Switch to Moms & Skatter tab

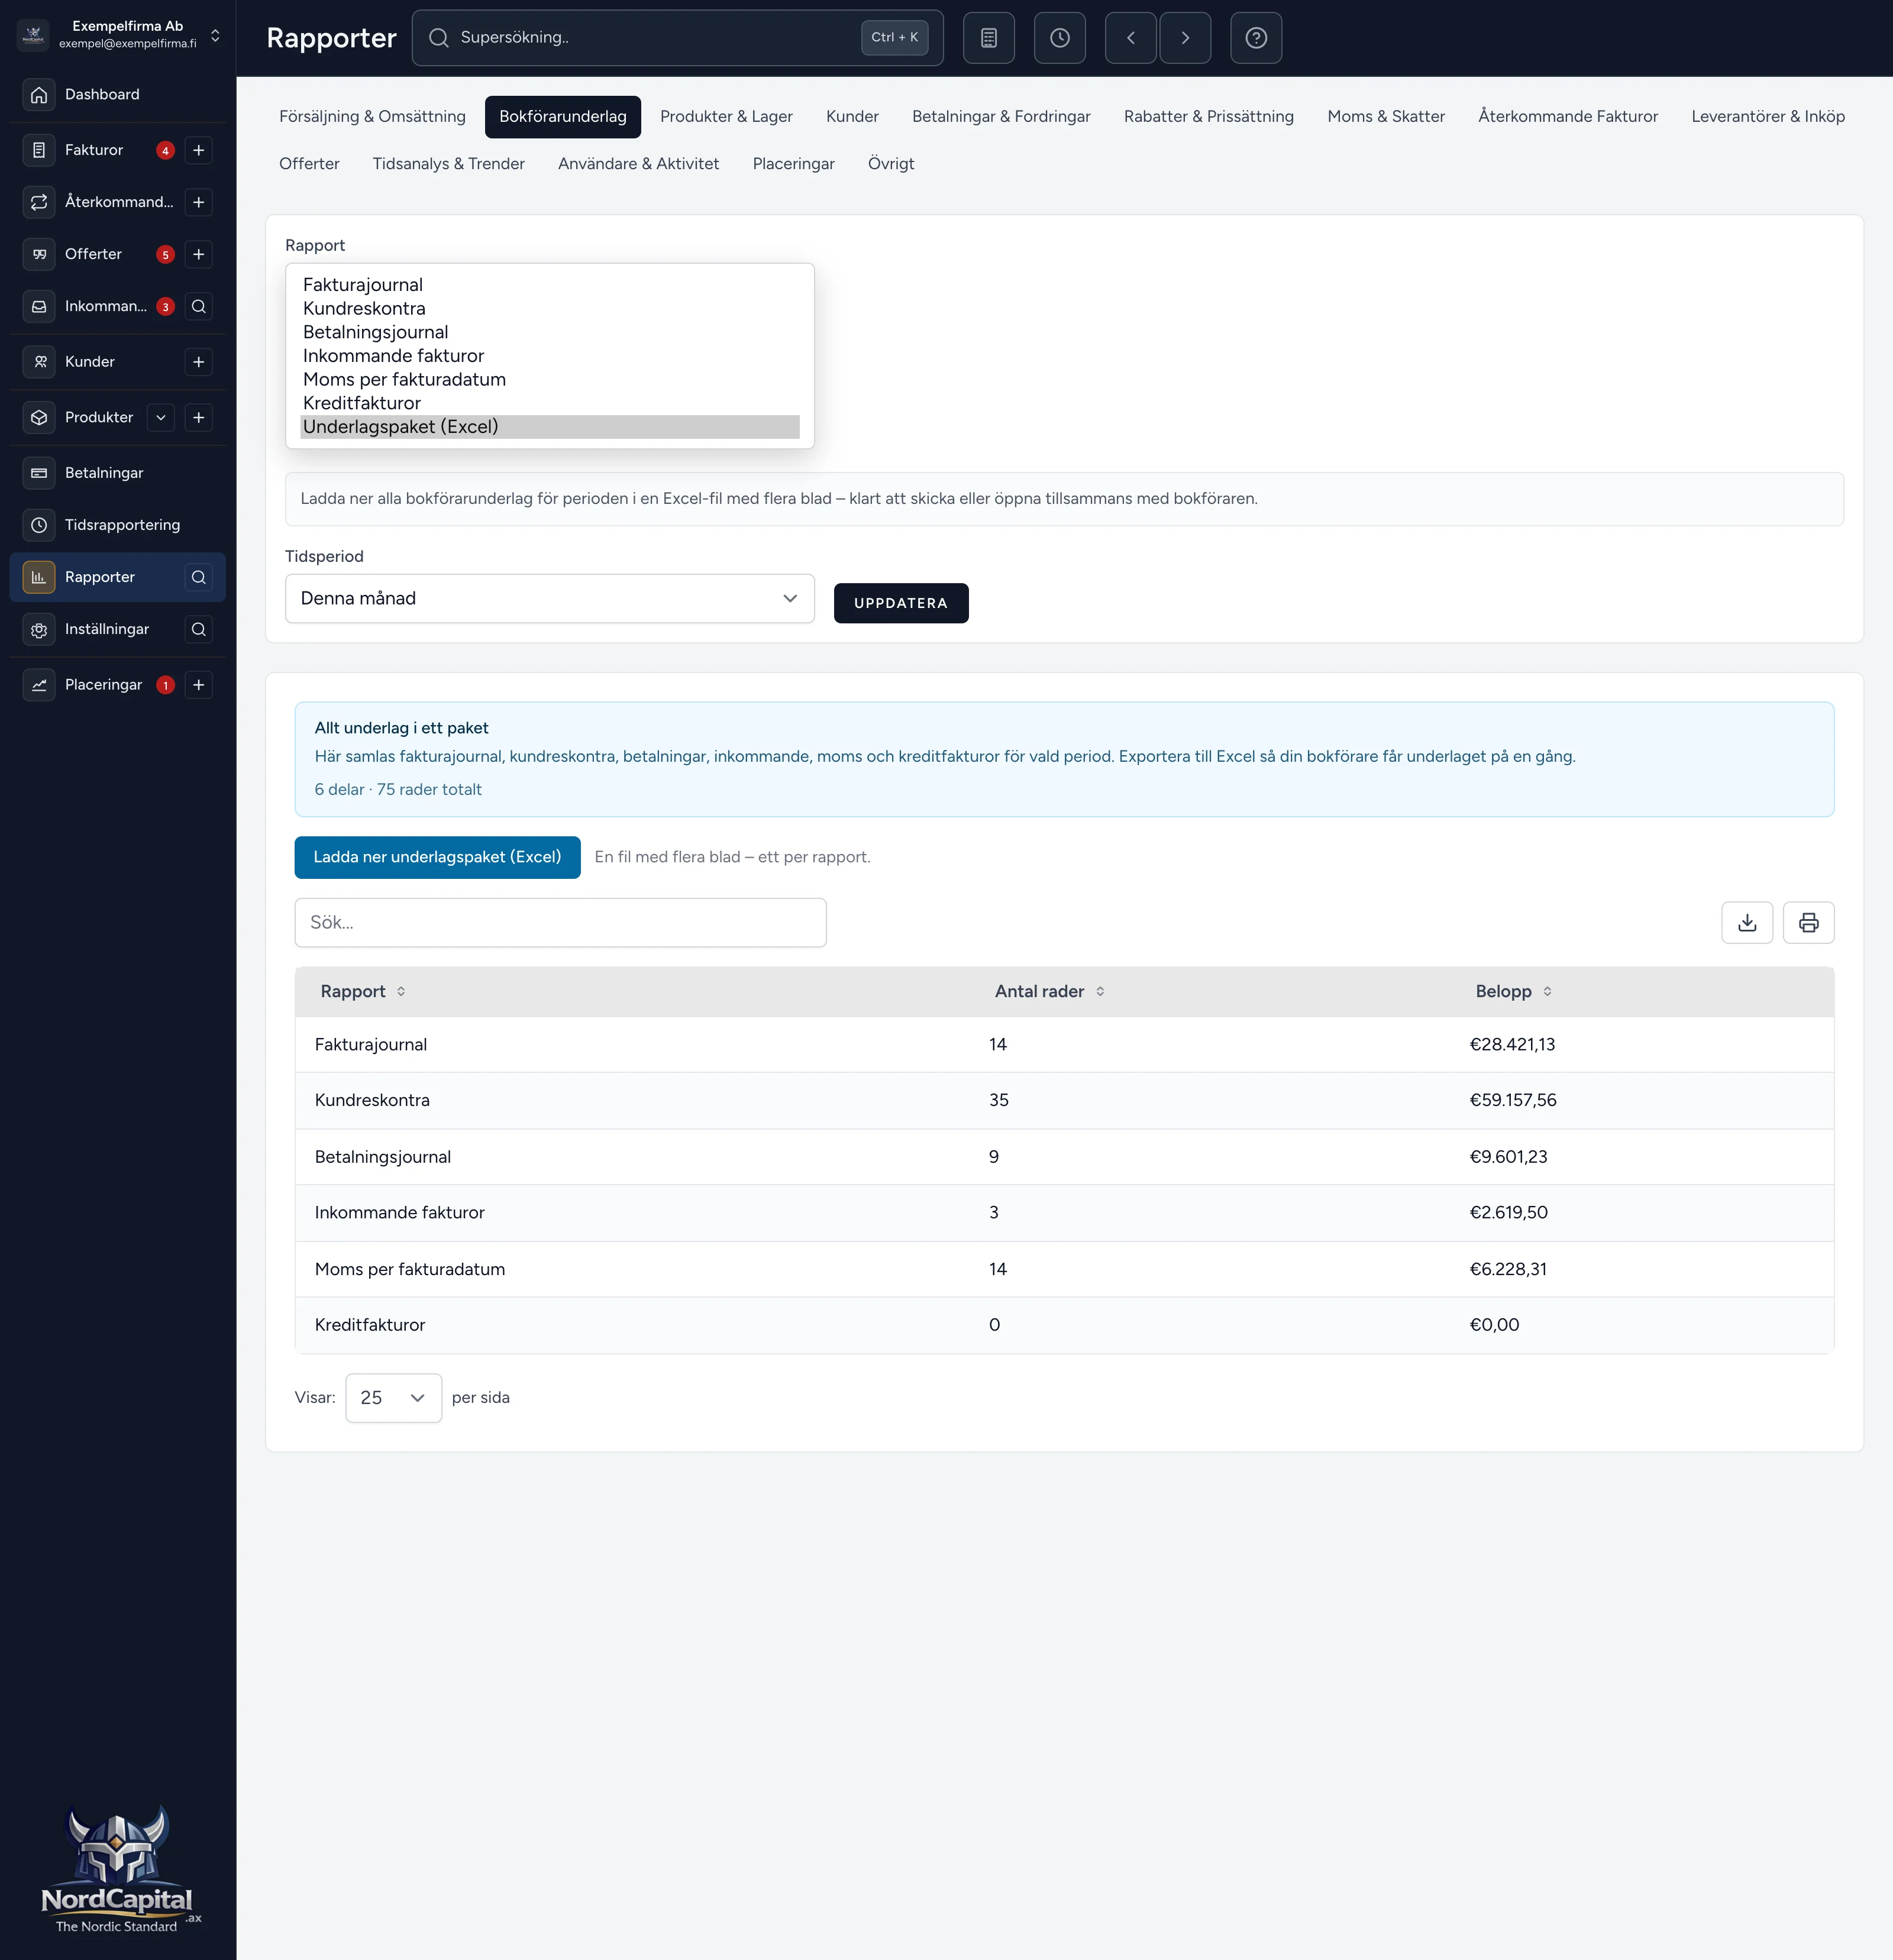coord(1386,117)
